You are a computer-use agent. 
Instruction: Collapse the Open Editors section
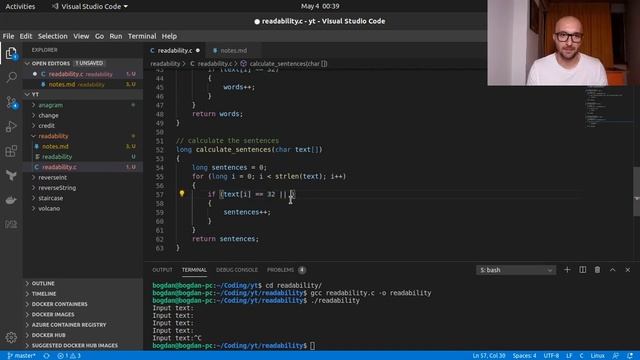tap(83, 63)
